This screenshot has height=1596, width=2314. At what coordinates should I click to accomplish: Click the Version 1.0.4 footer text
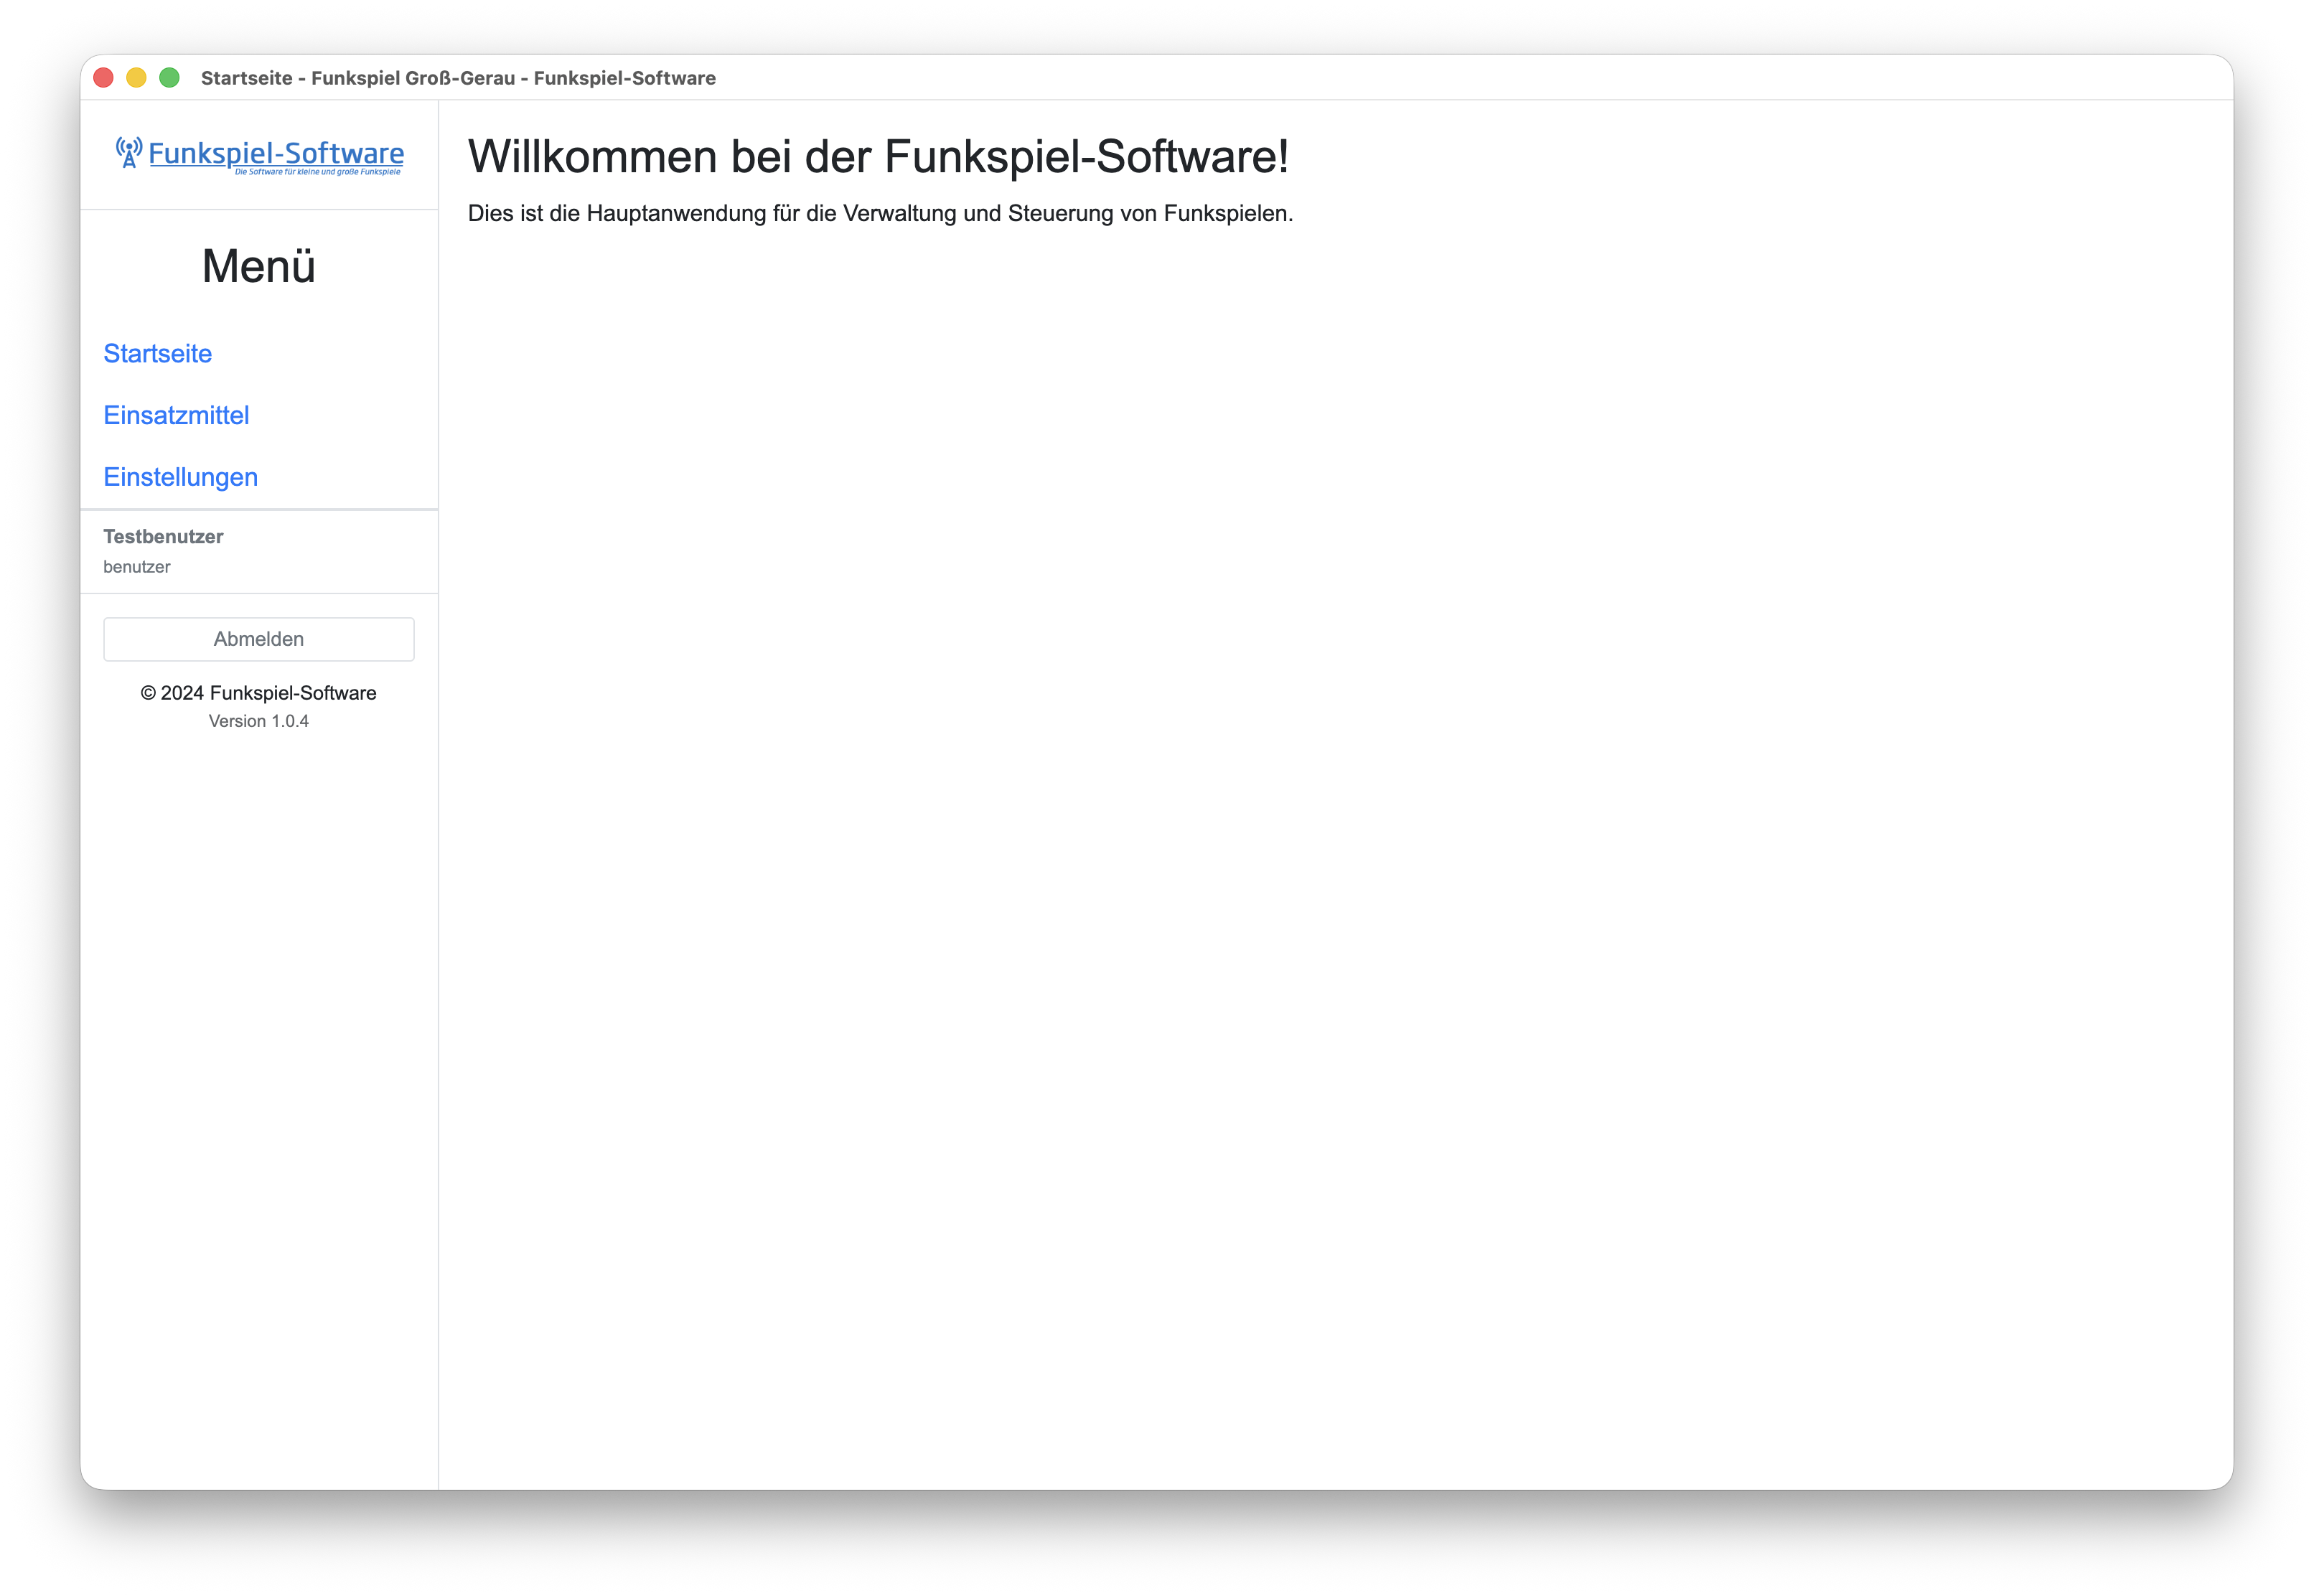click(258, 720)
